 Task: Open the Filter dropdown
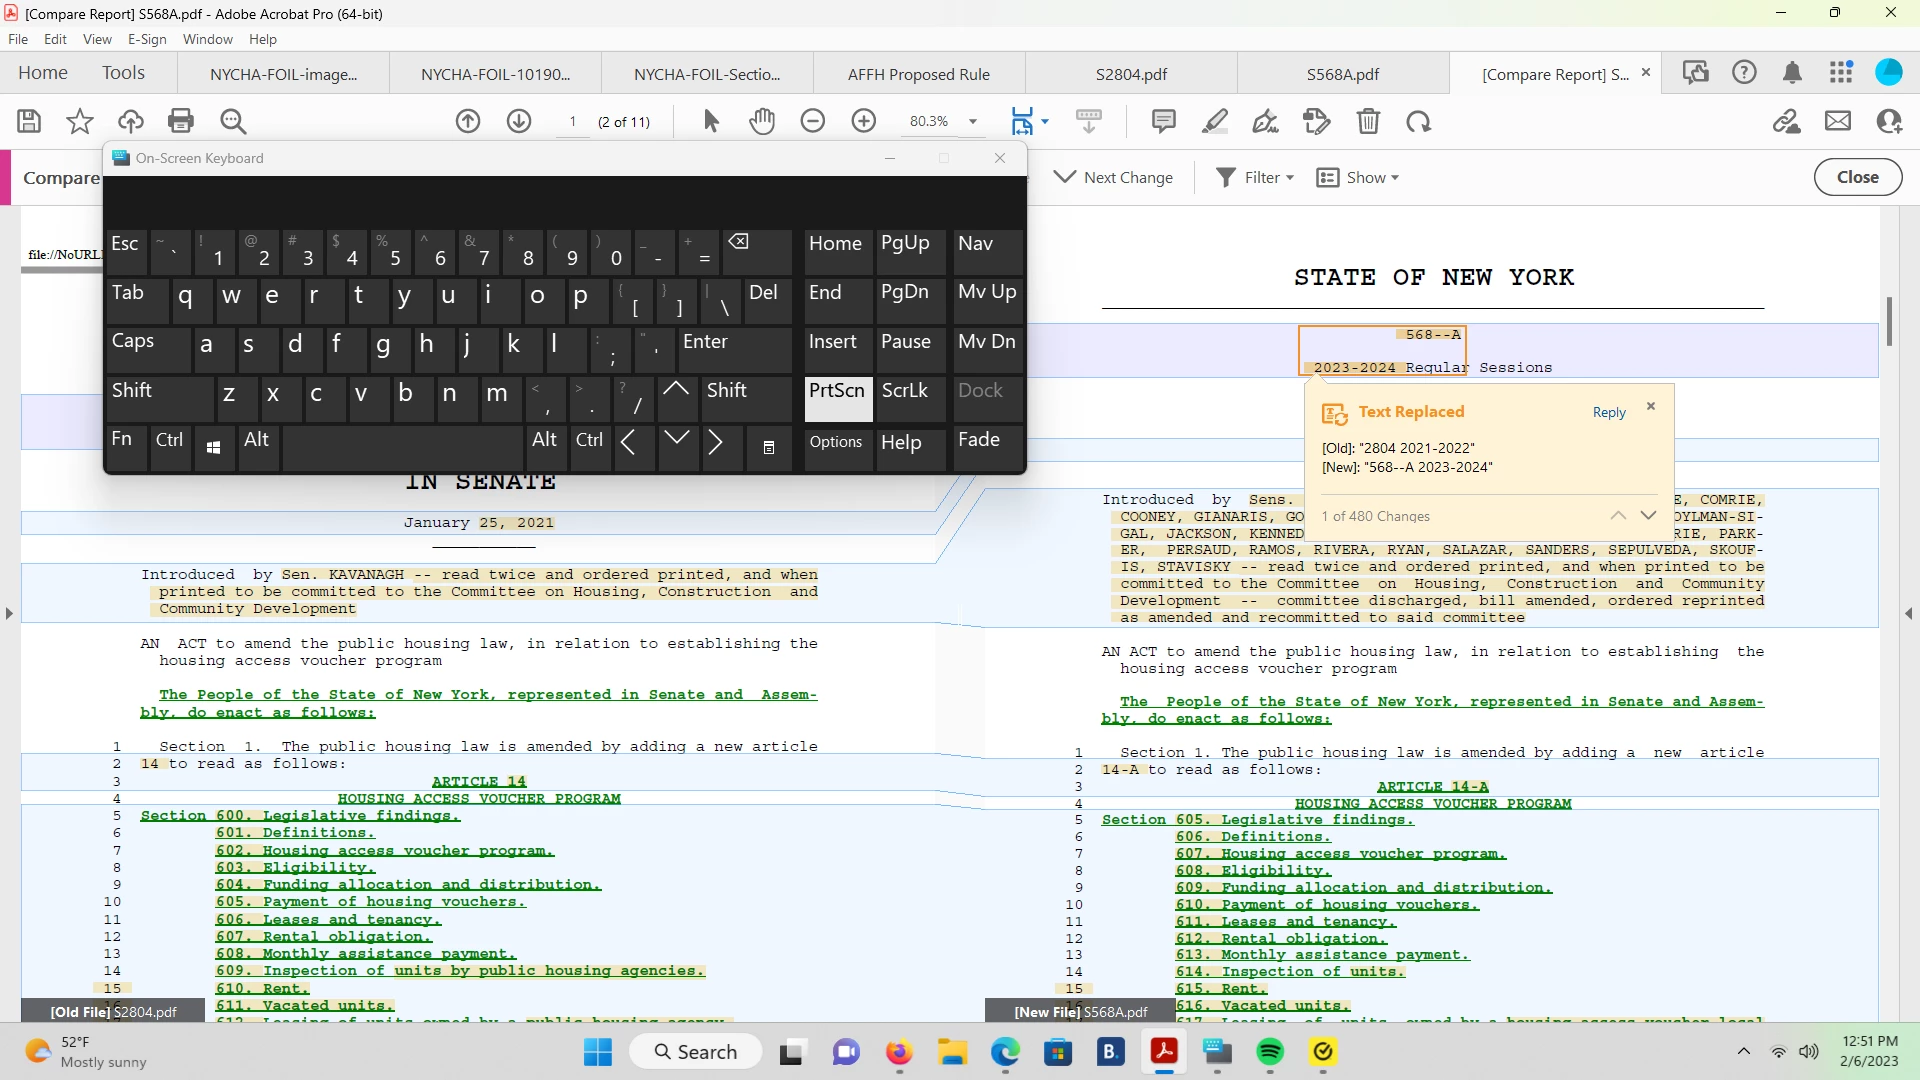[x=1255, y=177]
